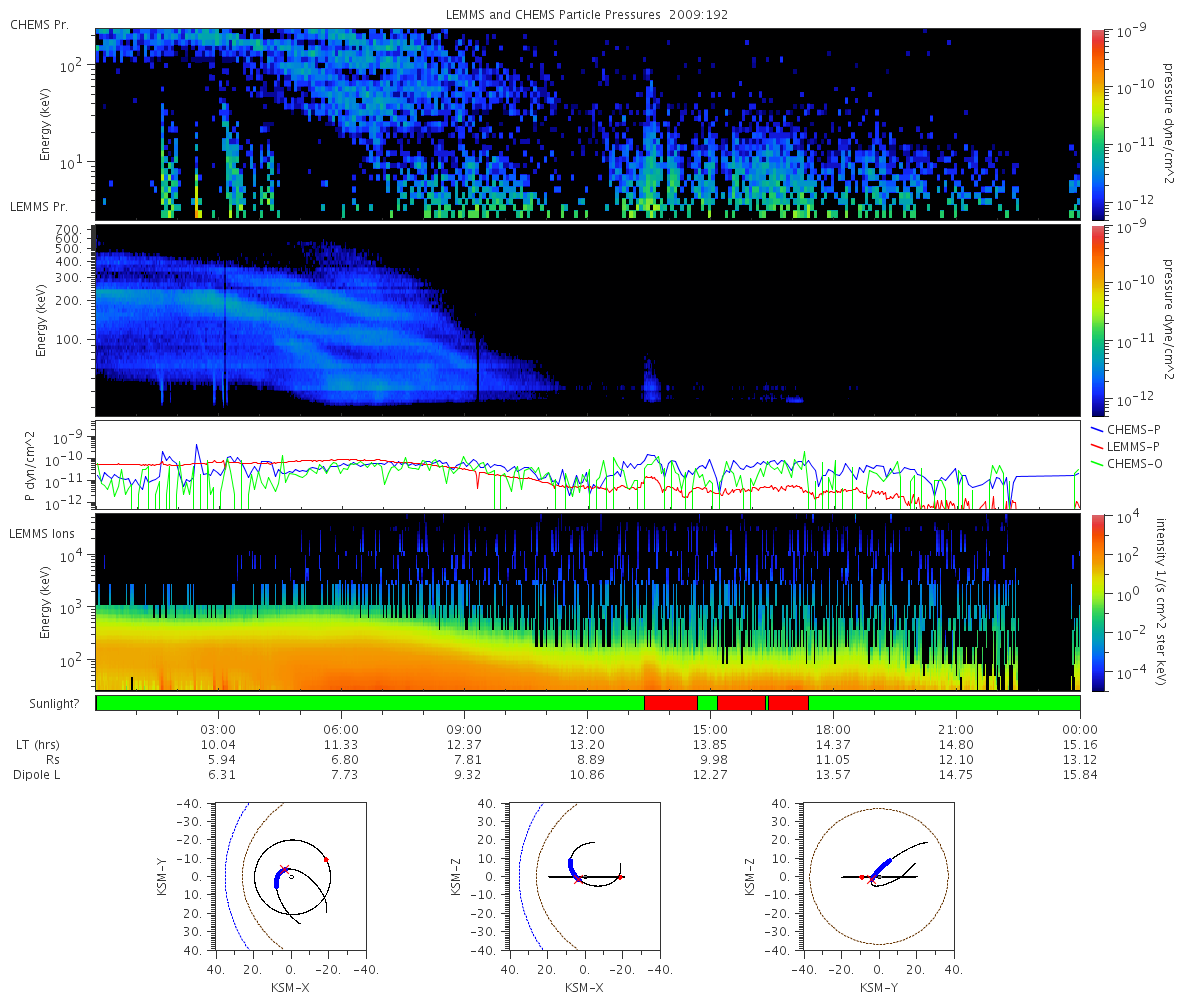Click the KSM-Y vs KSM-Z orbit plot
The width and height of the screenshot is (1200, 1000).
[x=878, y=877]
